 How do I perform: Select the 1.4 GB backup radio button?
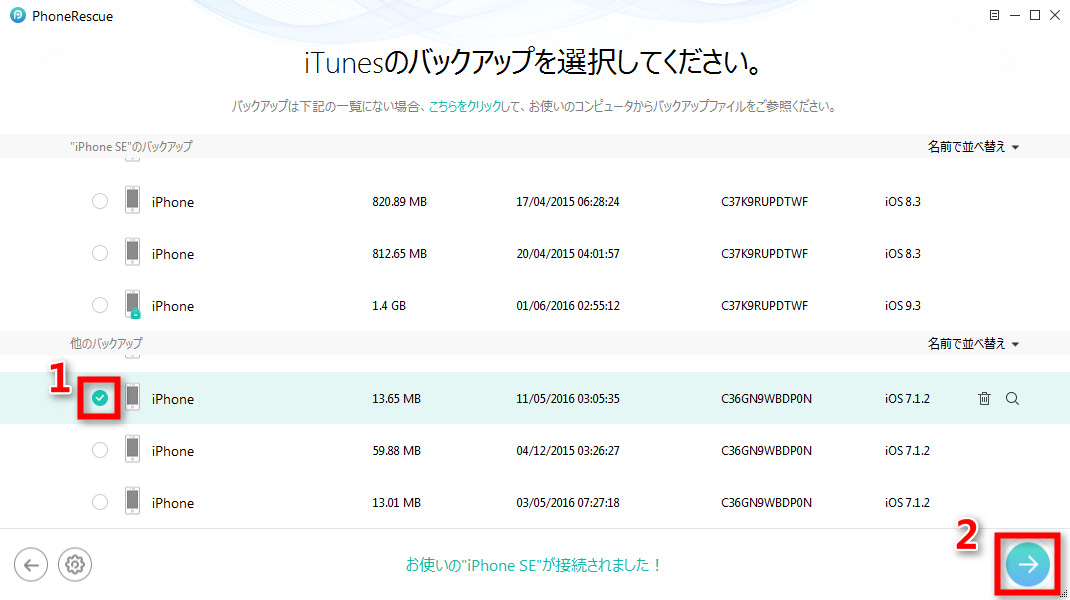pyautogui.click(x=100, y=305)
